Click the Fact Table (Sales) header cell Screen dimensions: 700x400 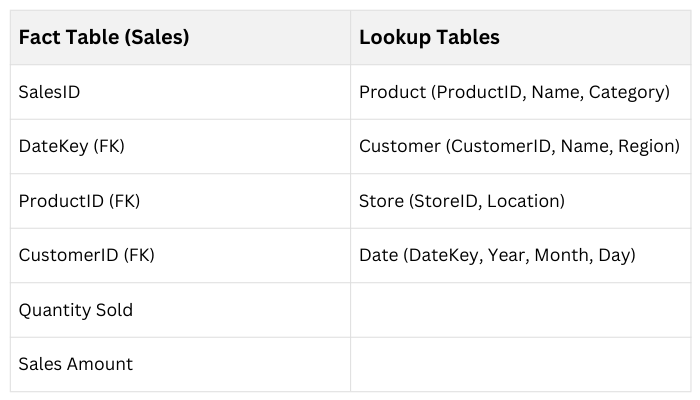(104, 38)
